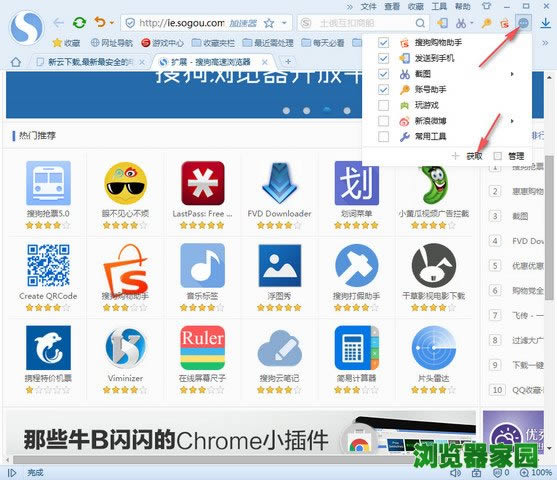
Task: Open the dropdown arrow beside the undo icon
Action: coord(112,23)
